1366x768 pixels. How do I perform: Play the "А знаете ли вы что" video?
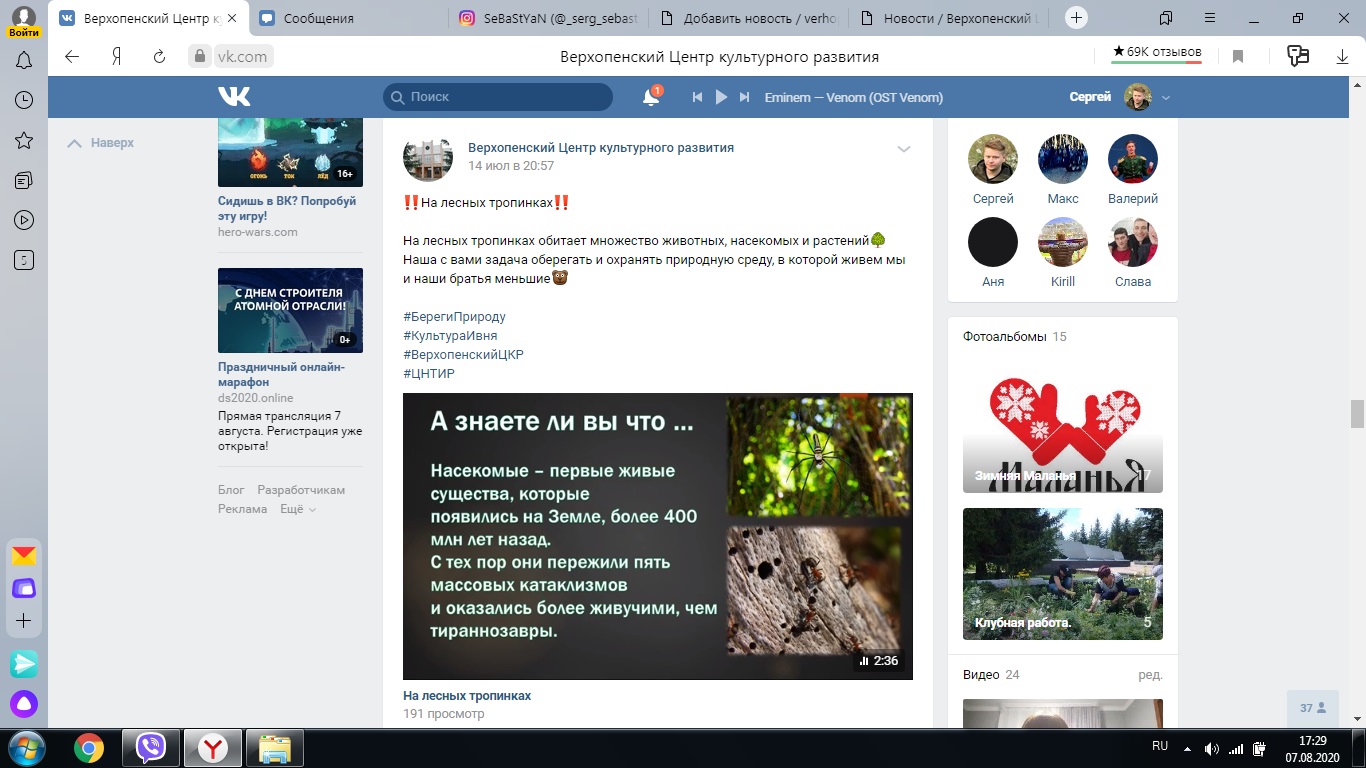[x=658, y=536]
